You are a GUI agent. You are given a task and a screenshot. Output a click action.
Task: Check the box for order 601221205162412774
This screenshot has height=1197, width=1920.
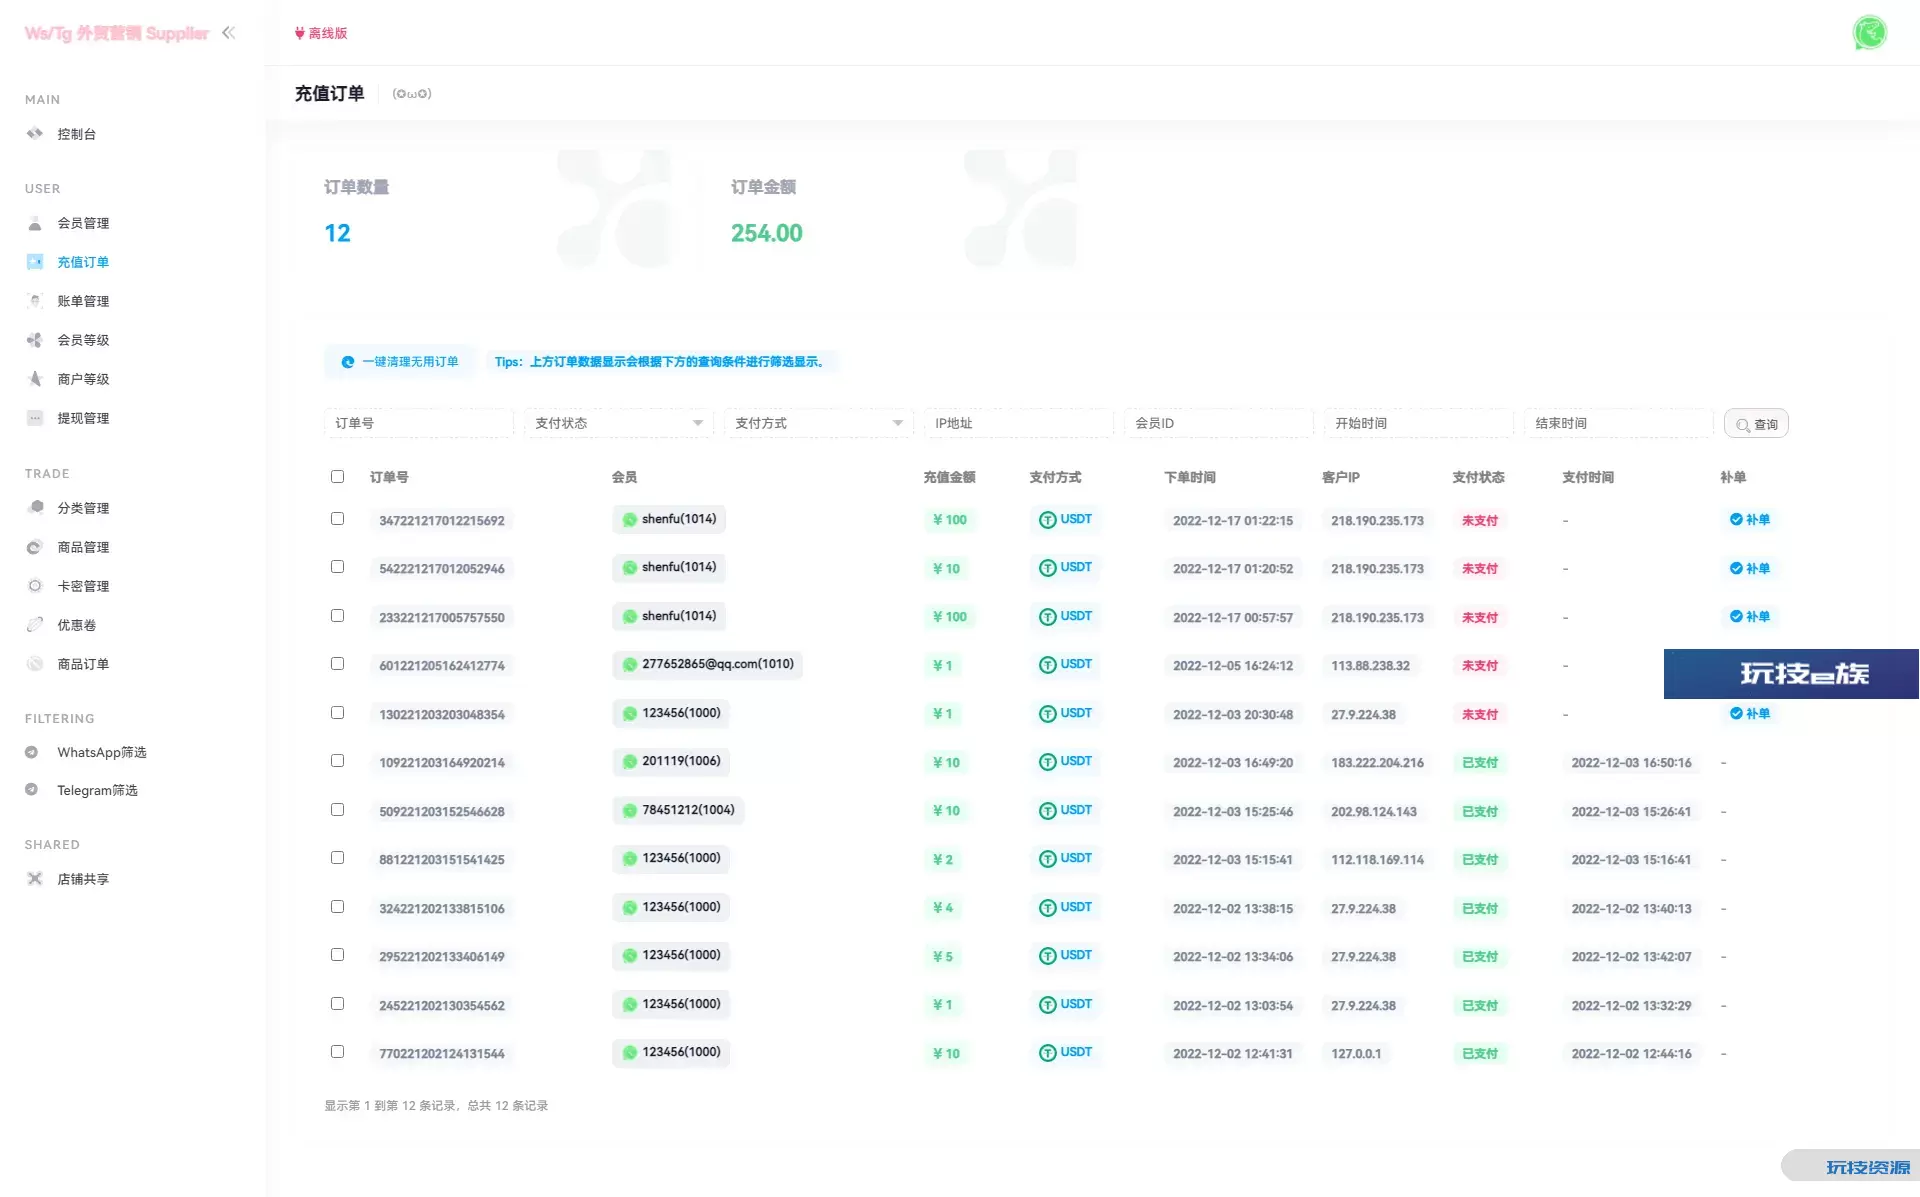click(337, 664)
